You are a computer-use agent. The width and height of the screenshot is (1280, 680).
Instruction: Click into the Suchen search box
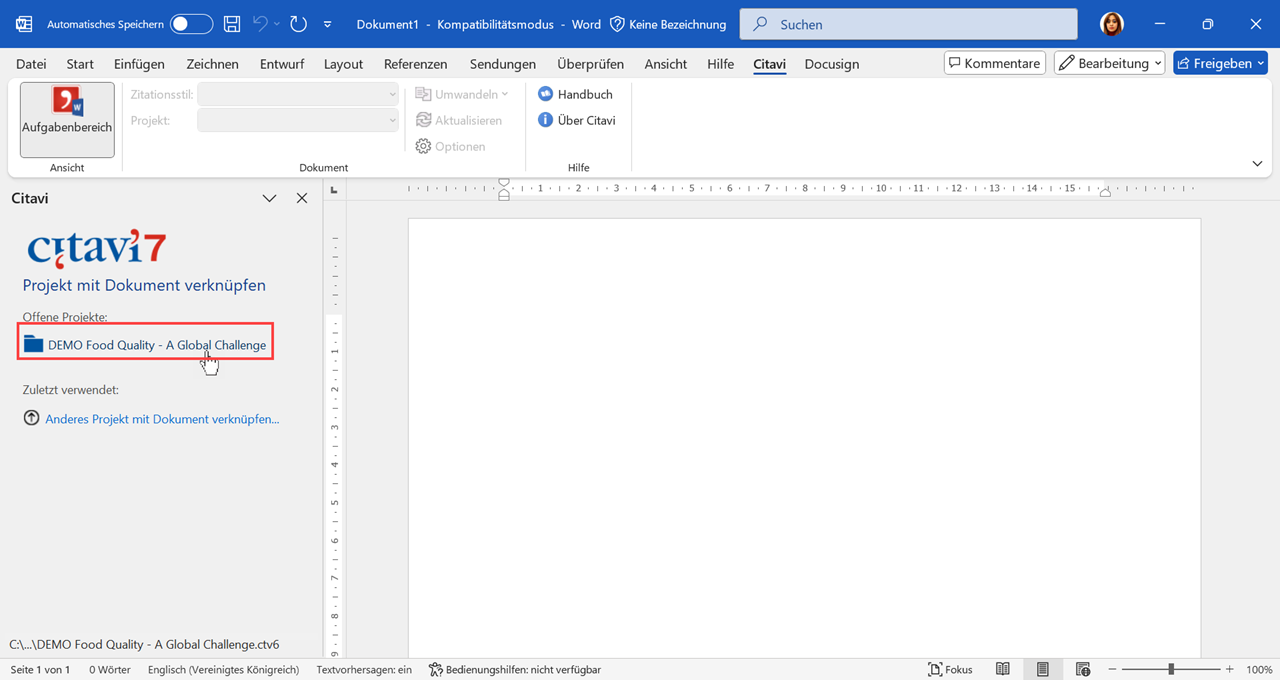(x=908, y=24)
